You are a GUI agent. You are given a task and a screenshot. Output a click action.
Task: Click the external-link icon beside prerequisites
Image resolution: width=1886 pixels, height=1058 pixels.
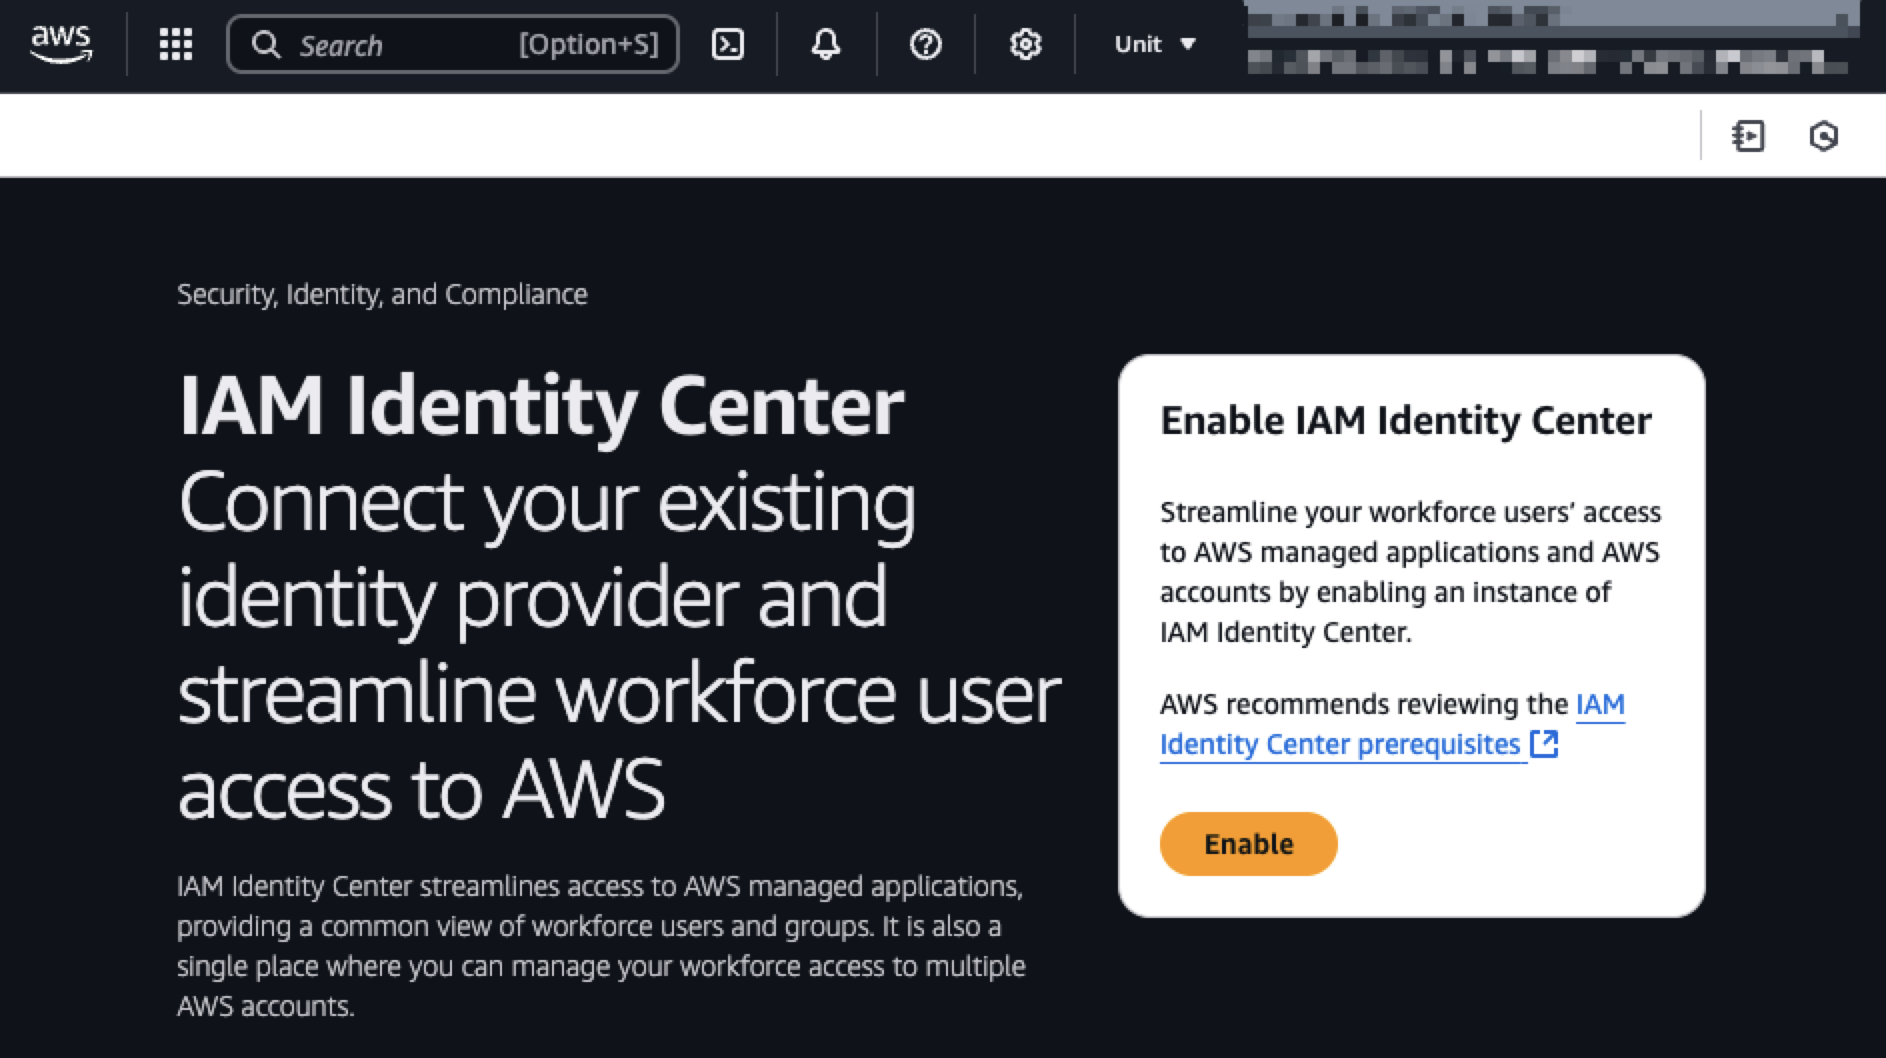pos(1546,744)
